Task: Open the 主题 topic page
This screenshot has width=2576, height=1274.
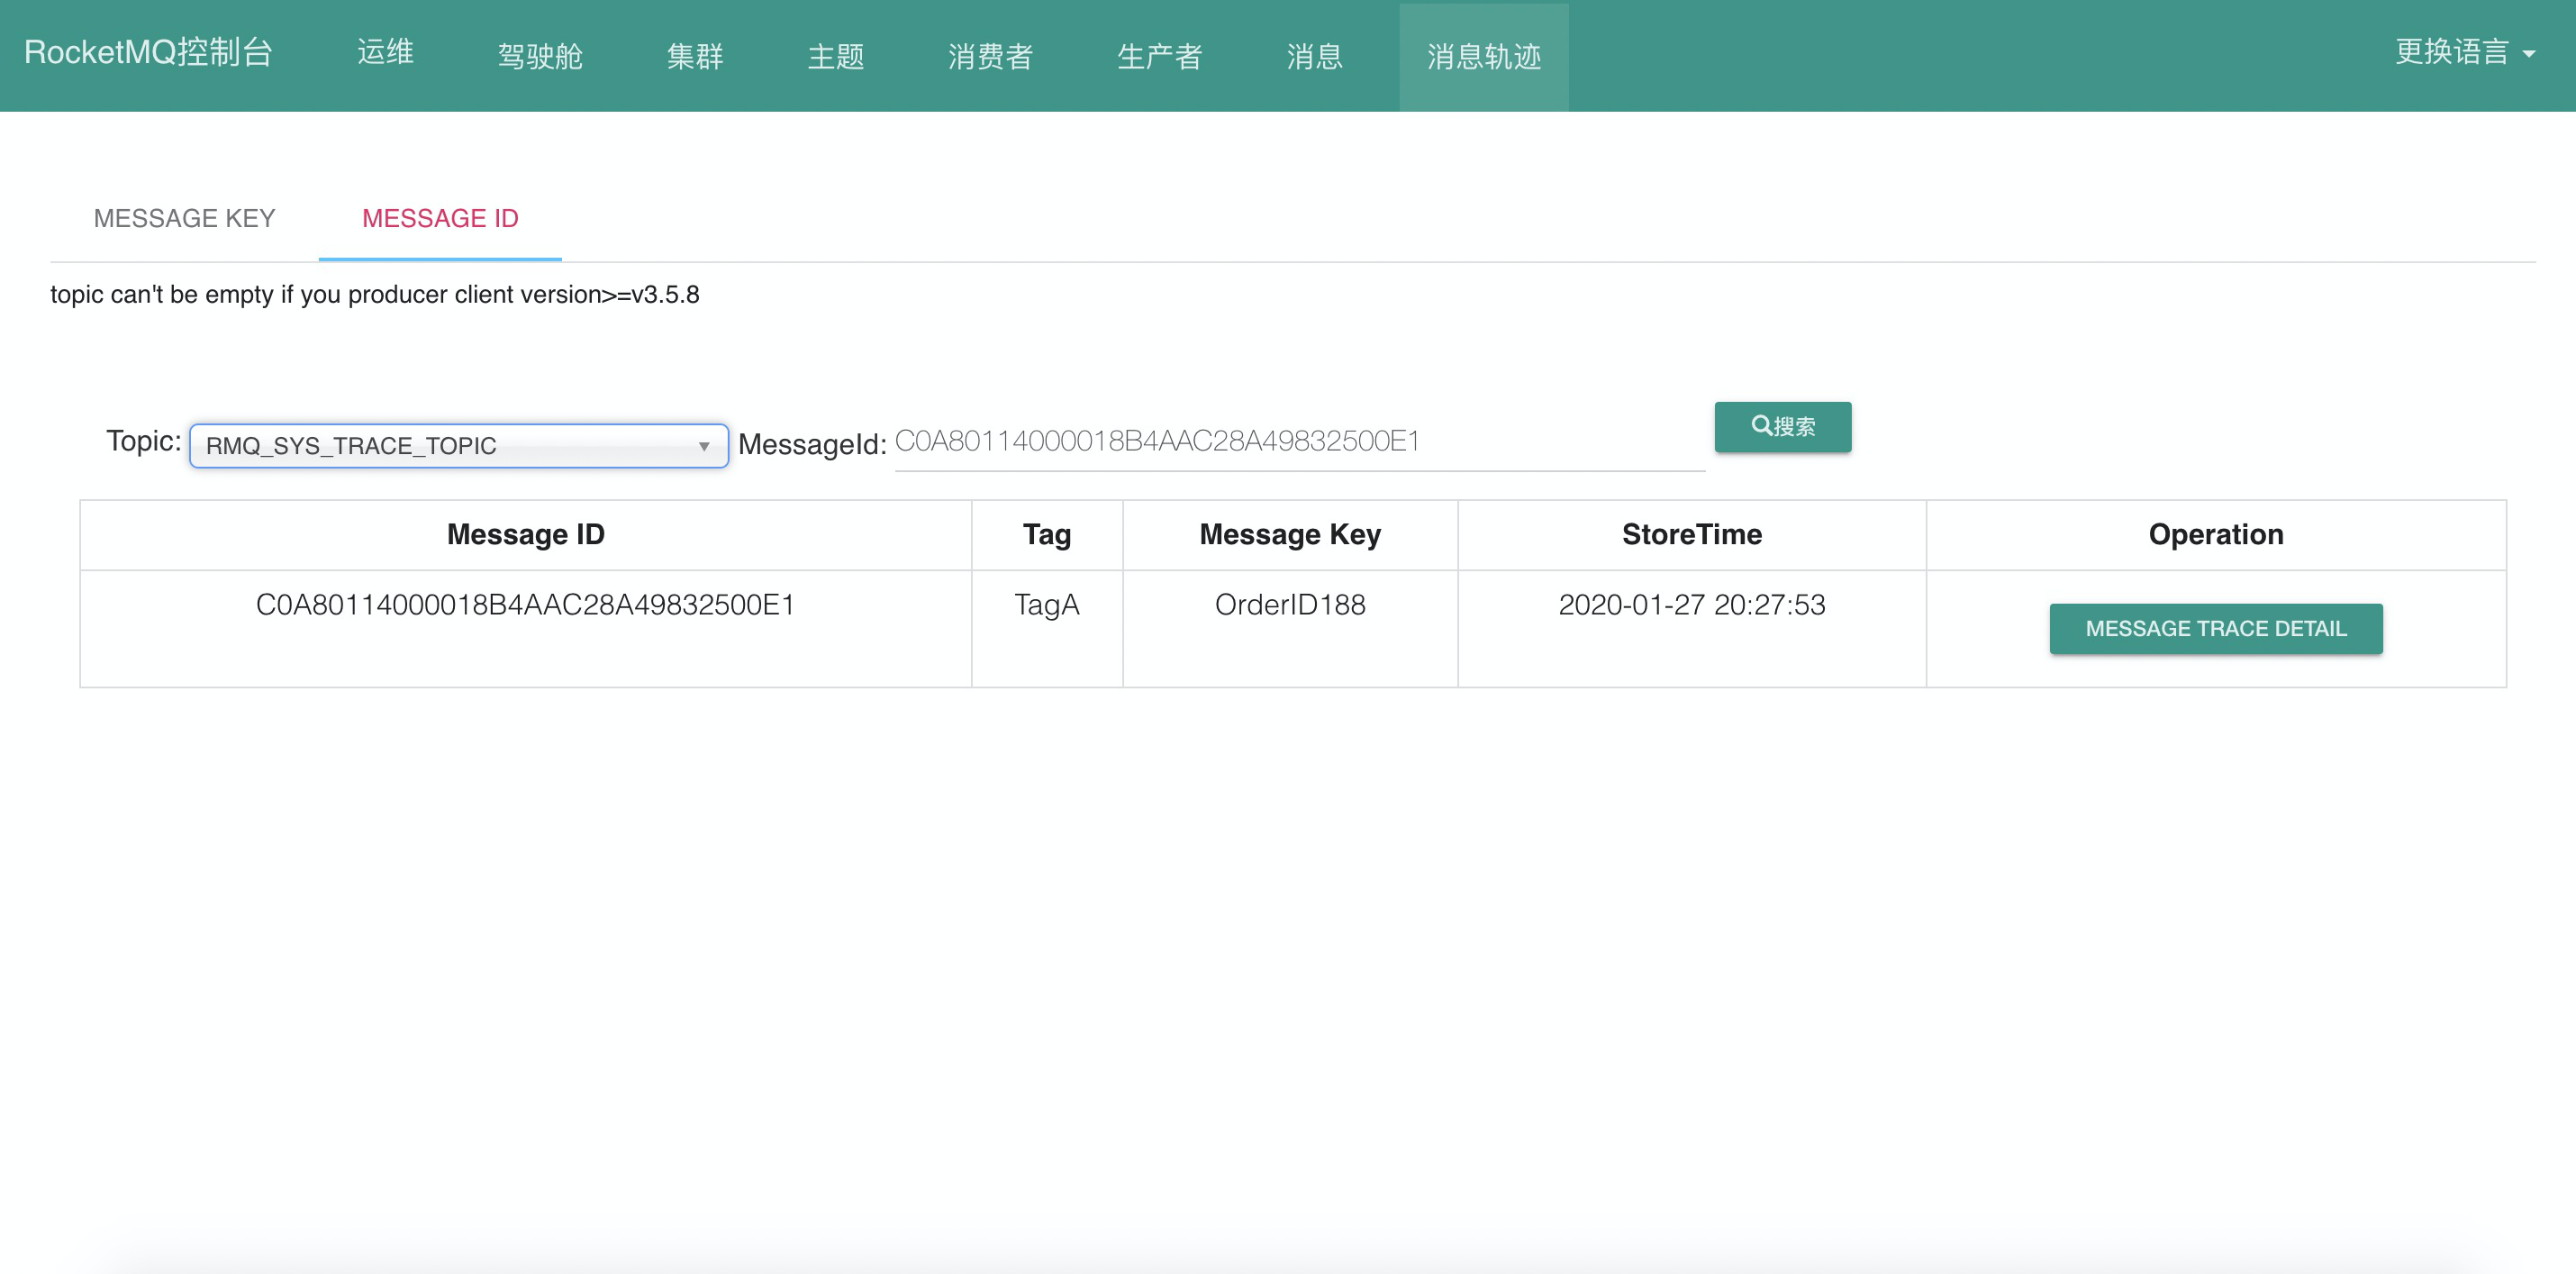Action: (x=835, y=56)
